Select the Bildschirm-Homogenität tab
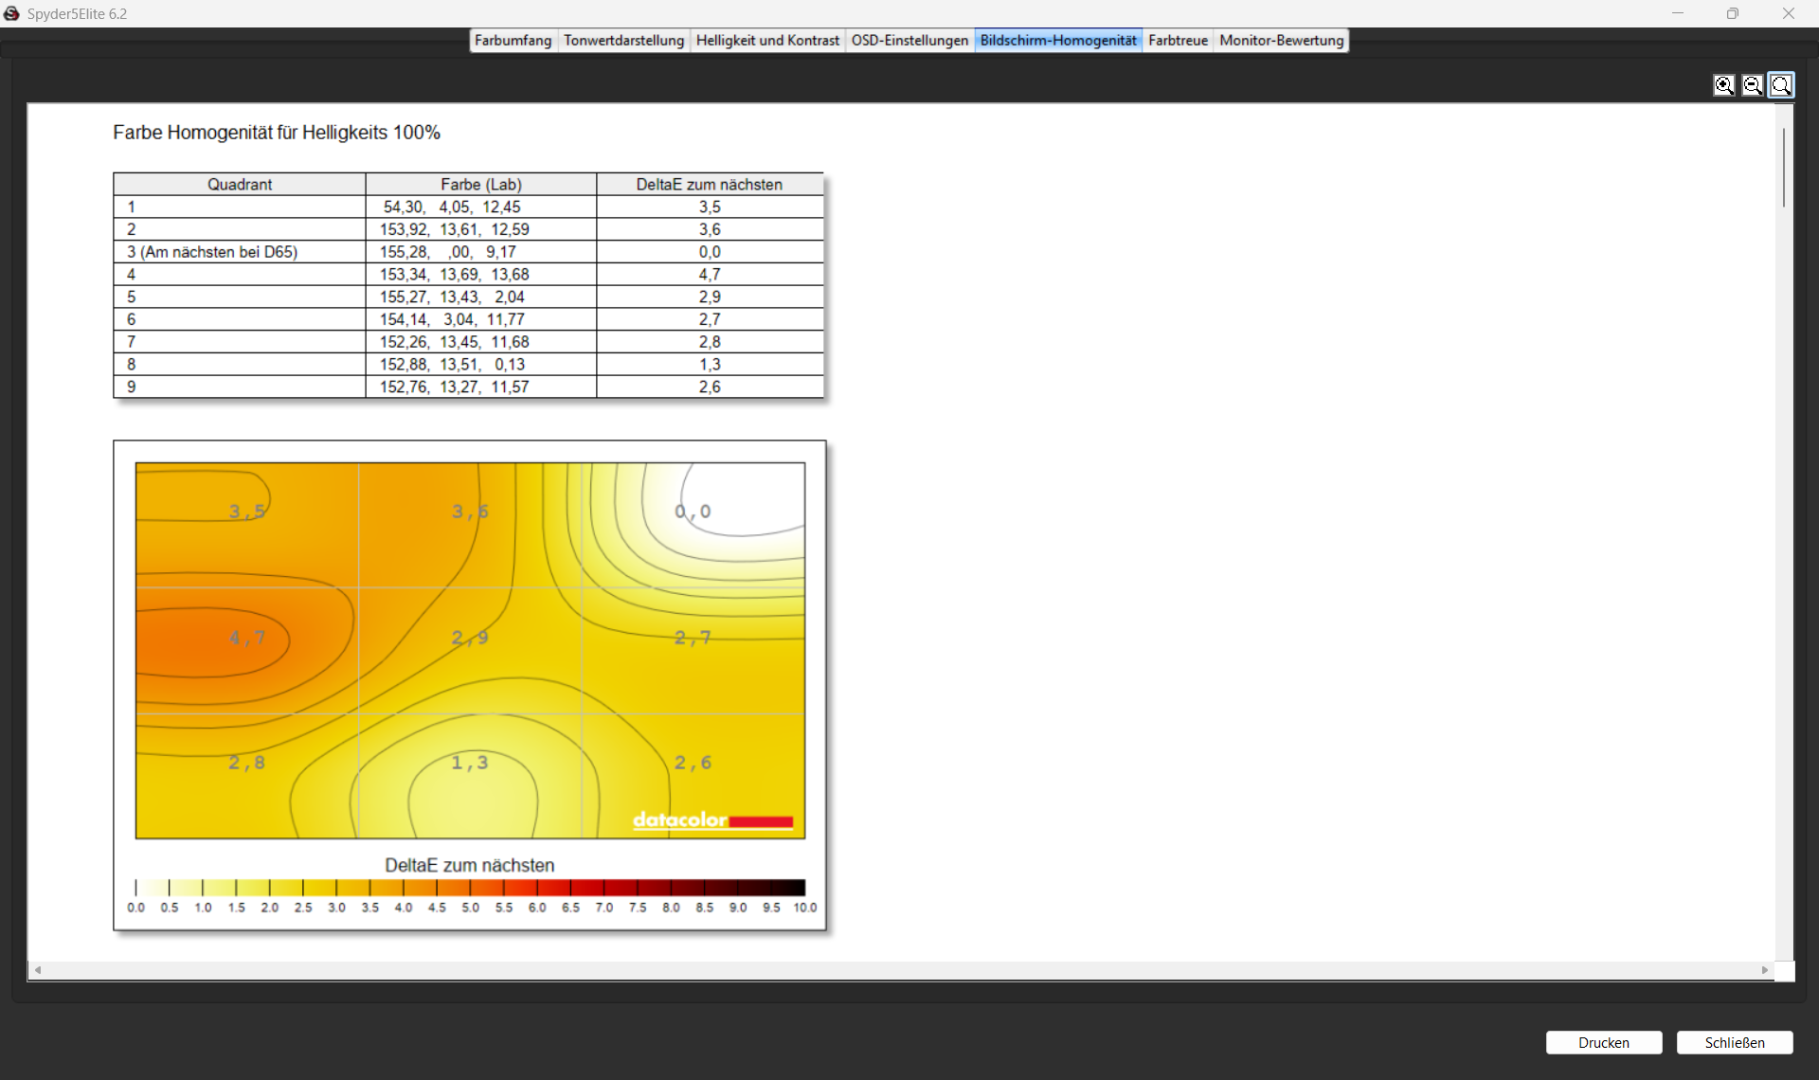Viewport: 1819px width, 1080px height. tap(1057, 40)
